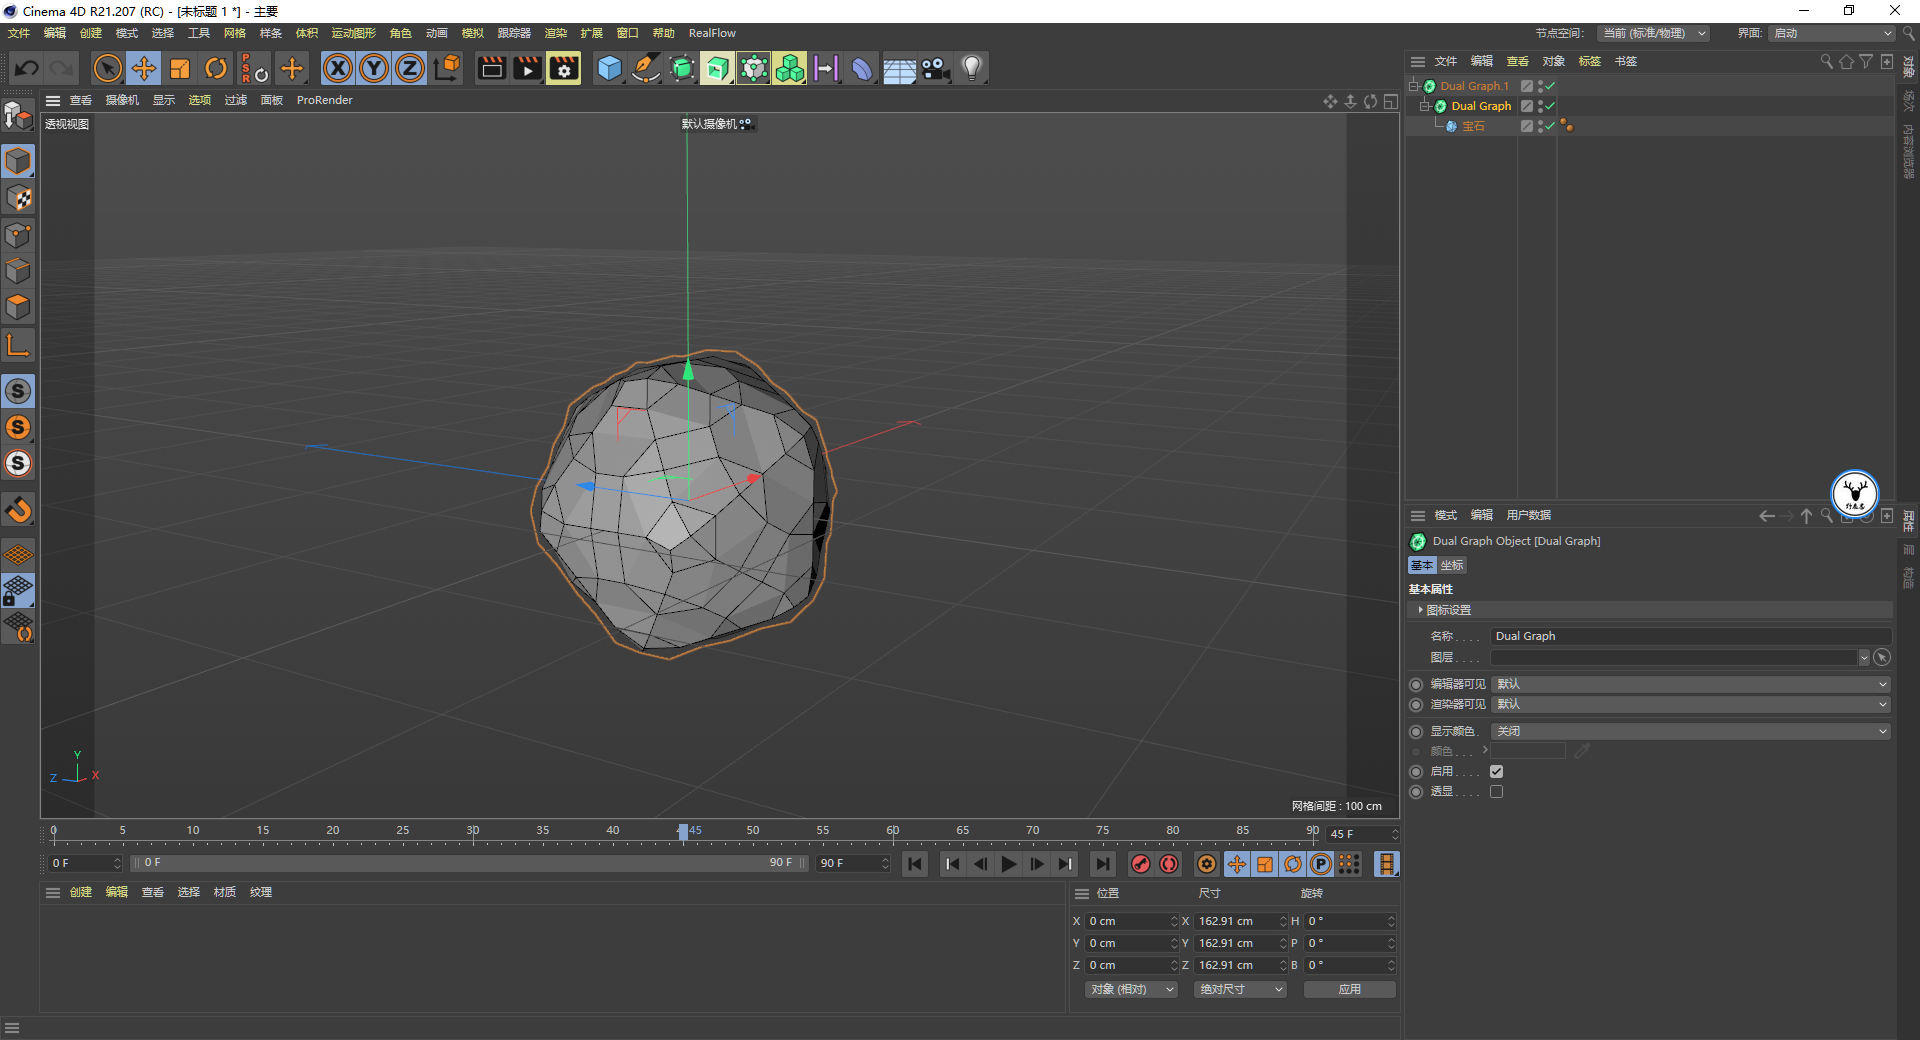Open 渲染器可见 dropdown
The height and width of the screenshot is (1040, 1920).
(x=1691, y=704)
